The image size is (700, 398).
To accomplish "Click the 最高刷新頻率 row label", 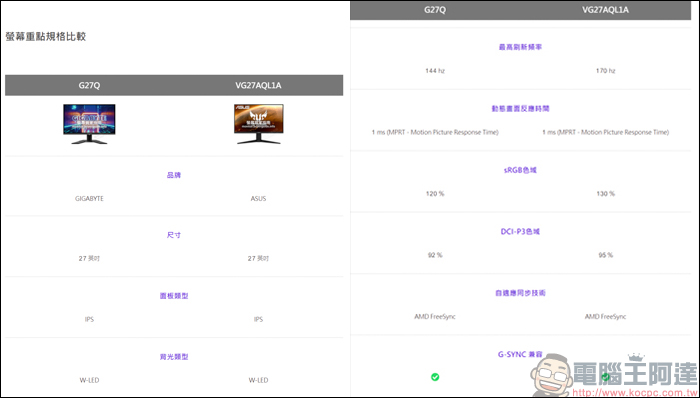I will click(521, 47).
